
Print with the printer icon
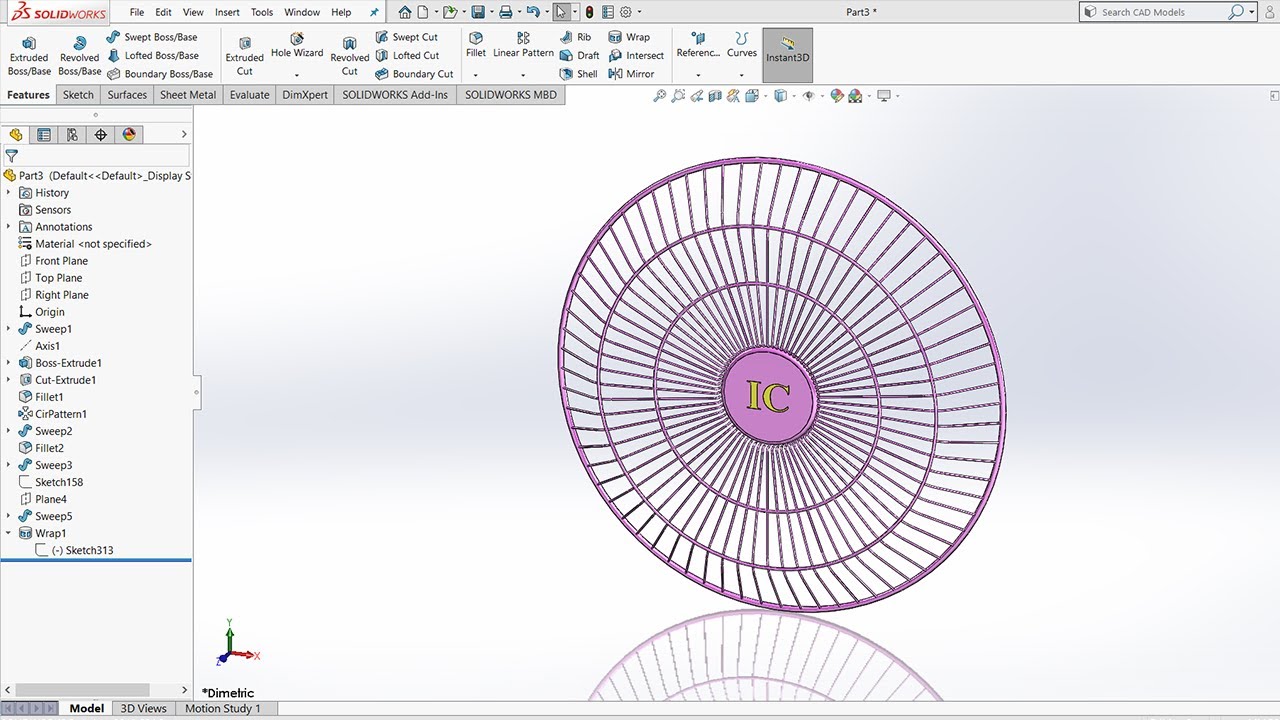506,12
